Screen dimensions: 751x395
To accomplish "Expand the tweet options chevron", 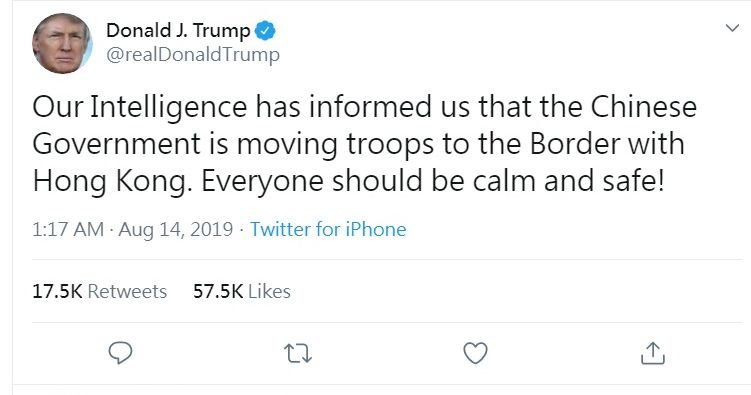I will 732,28.
